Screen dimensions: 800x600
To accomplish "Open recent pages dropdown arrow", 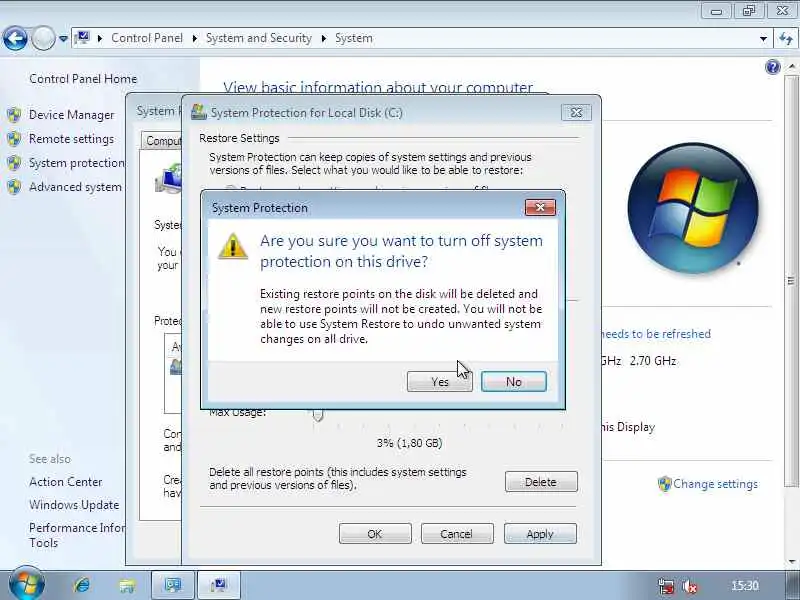I will click(x=63, y=38).
